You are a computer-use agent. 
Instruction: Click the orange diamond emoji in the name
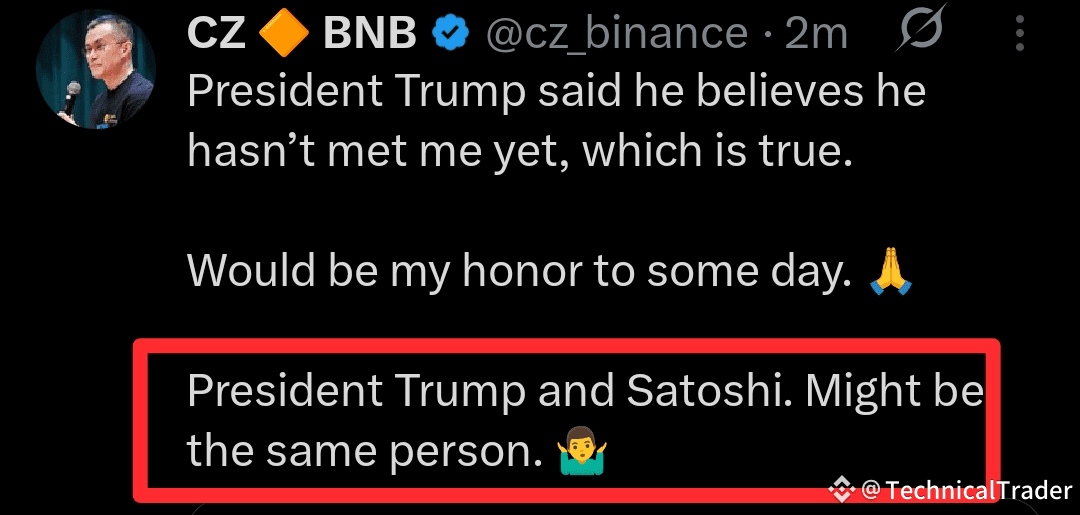pos(284,34)
